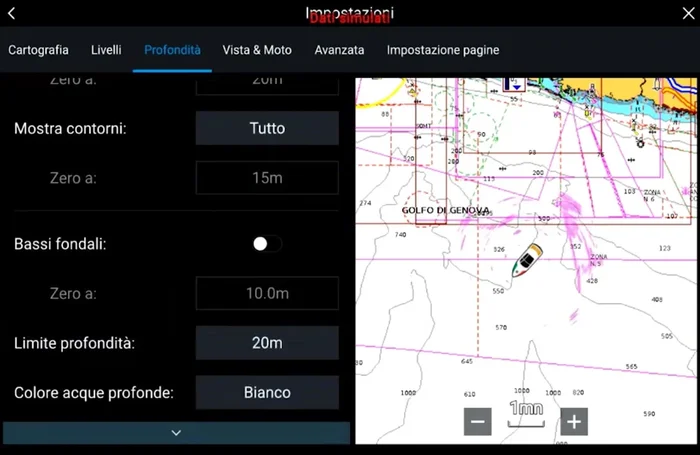Select the boat icon on the chart
700x455 pixels.
527,260
